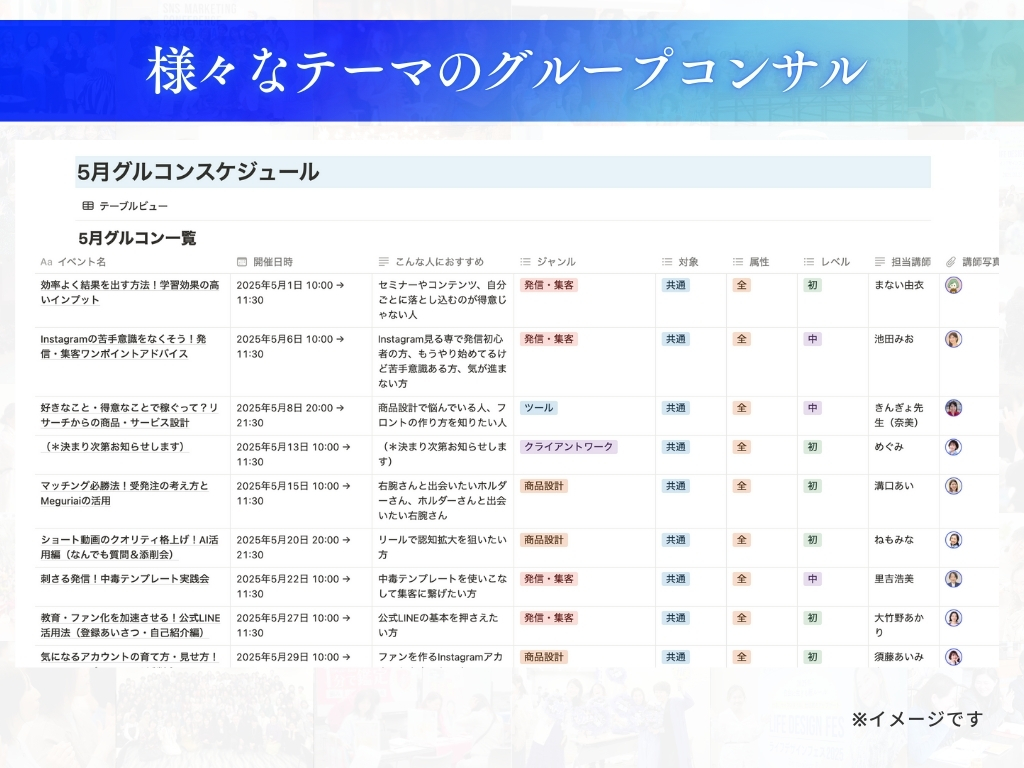Click the list icon beside 対象 header
Screen dimensions: 1024x768
667,262
